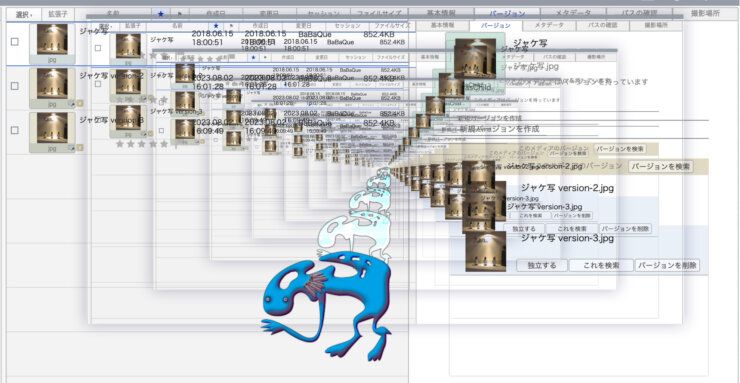740x383 pixels.
Task: Click the largest 独立する button
Action: (x=541, y=265)
